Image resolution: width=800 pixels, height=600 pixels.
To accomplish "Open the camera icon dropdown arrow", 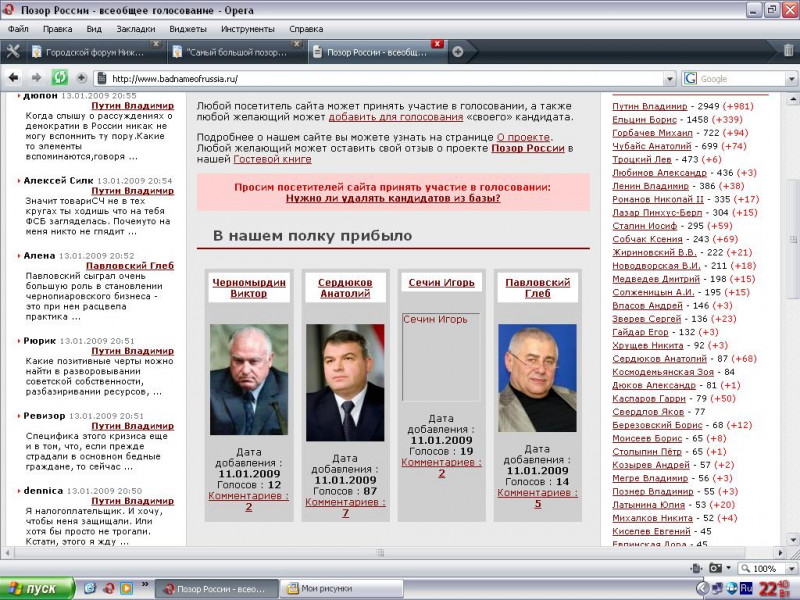I will [x=728, y=568].
